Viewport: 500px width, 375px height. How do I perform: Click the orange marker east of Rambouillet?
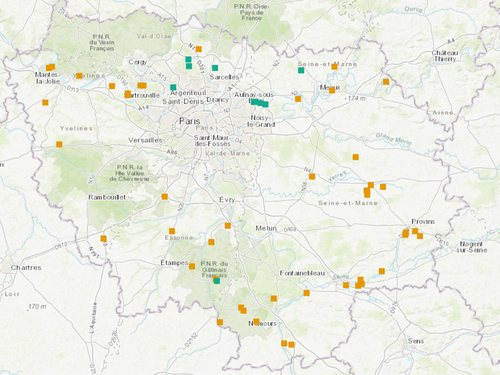tap(165, 197)
